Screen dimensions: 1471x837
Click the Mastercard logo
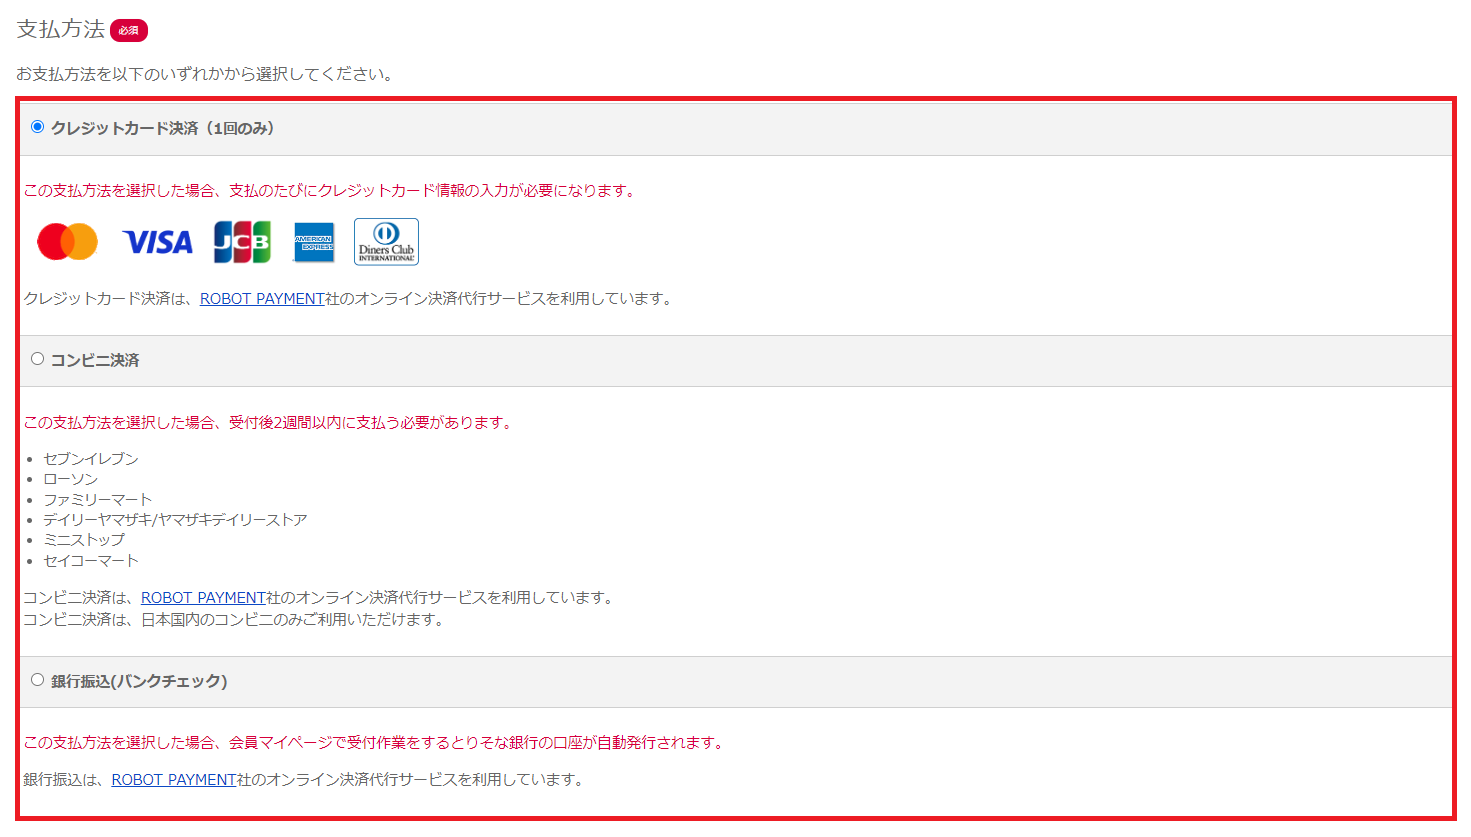[67, 242]
